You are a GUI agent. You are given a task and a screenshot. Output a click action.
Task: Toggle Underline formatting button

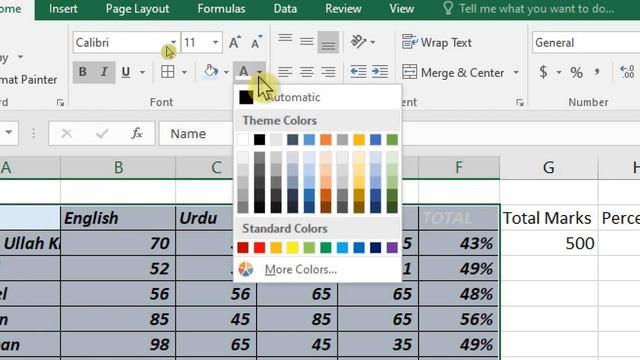(126, 72)
